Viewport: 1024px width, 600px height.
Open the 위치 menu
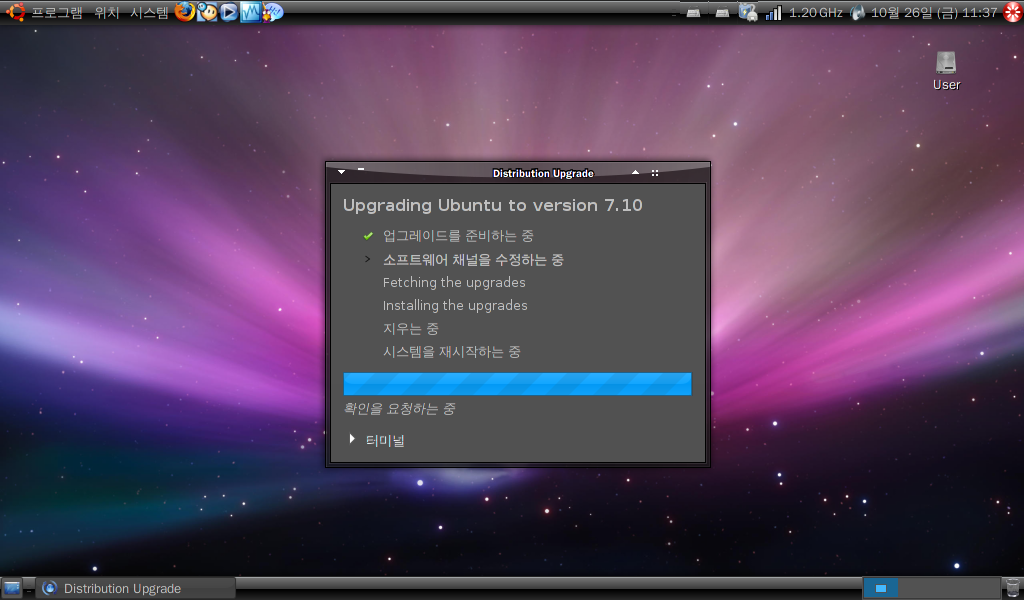point(106,12)
